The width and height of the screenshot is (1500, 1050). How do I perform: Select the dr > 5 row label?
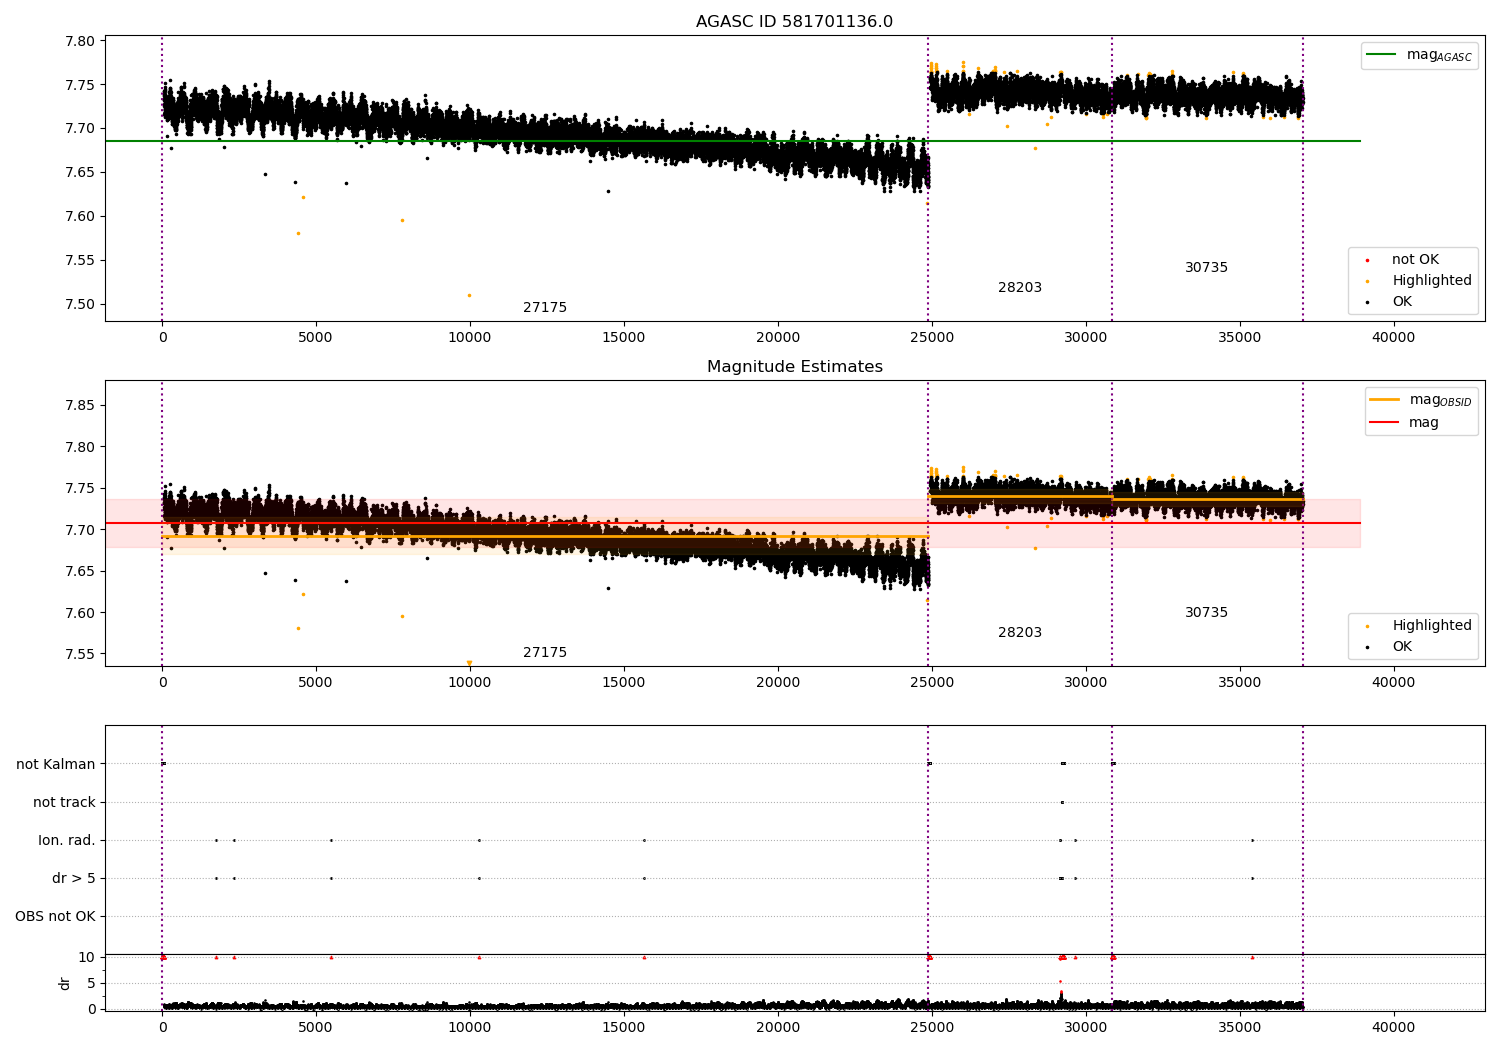coord(74,878)
